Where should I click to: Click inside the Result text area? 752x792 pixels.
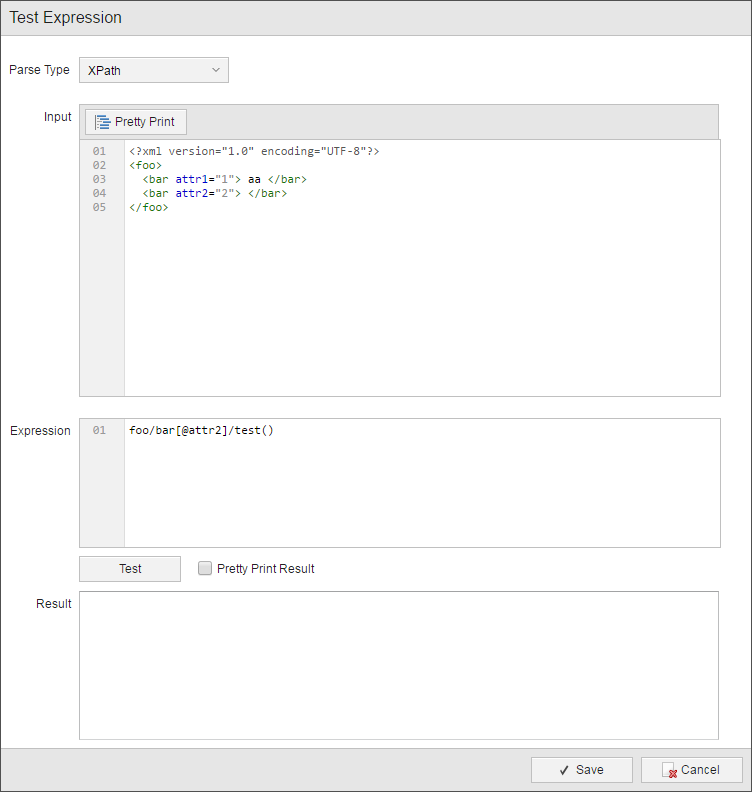click(399, 665)
